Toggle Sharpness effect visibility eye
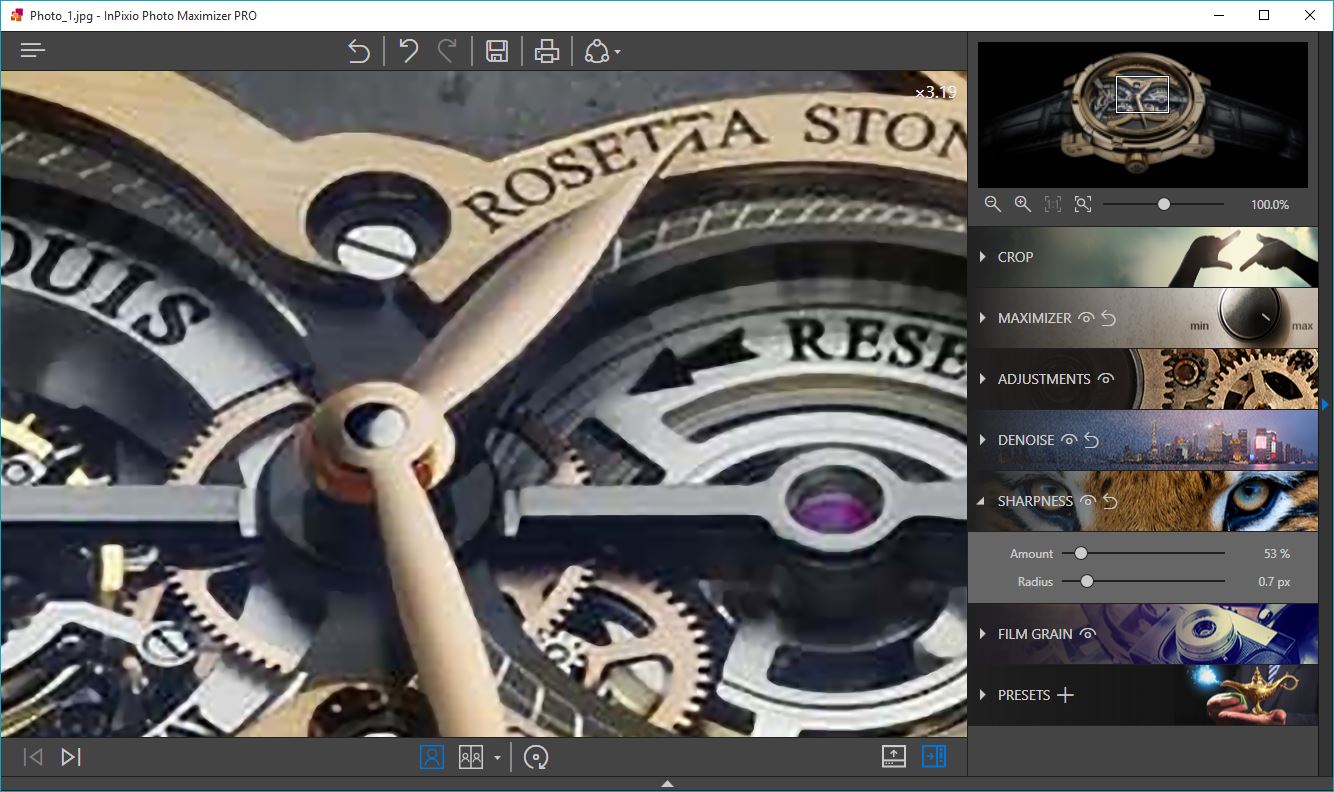Screen dimensions: 1334x792 (1088, 501)
